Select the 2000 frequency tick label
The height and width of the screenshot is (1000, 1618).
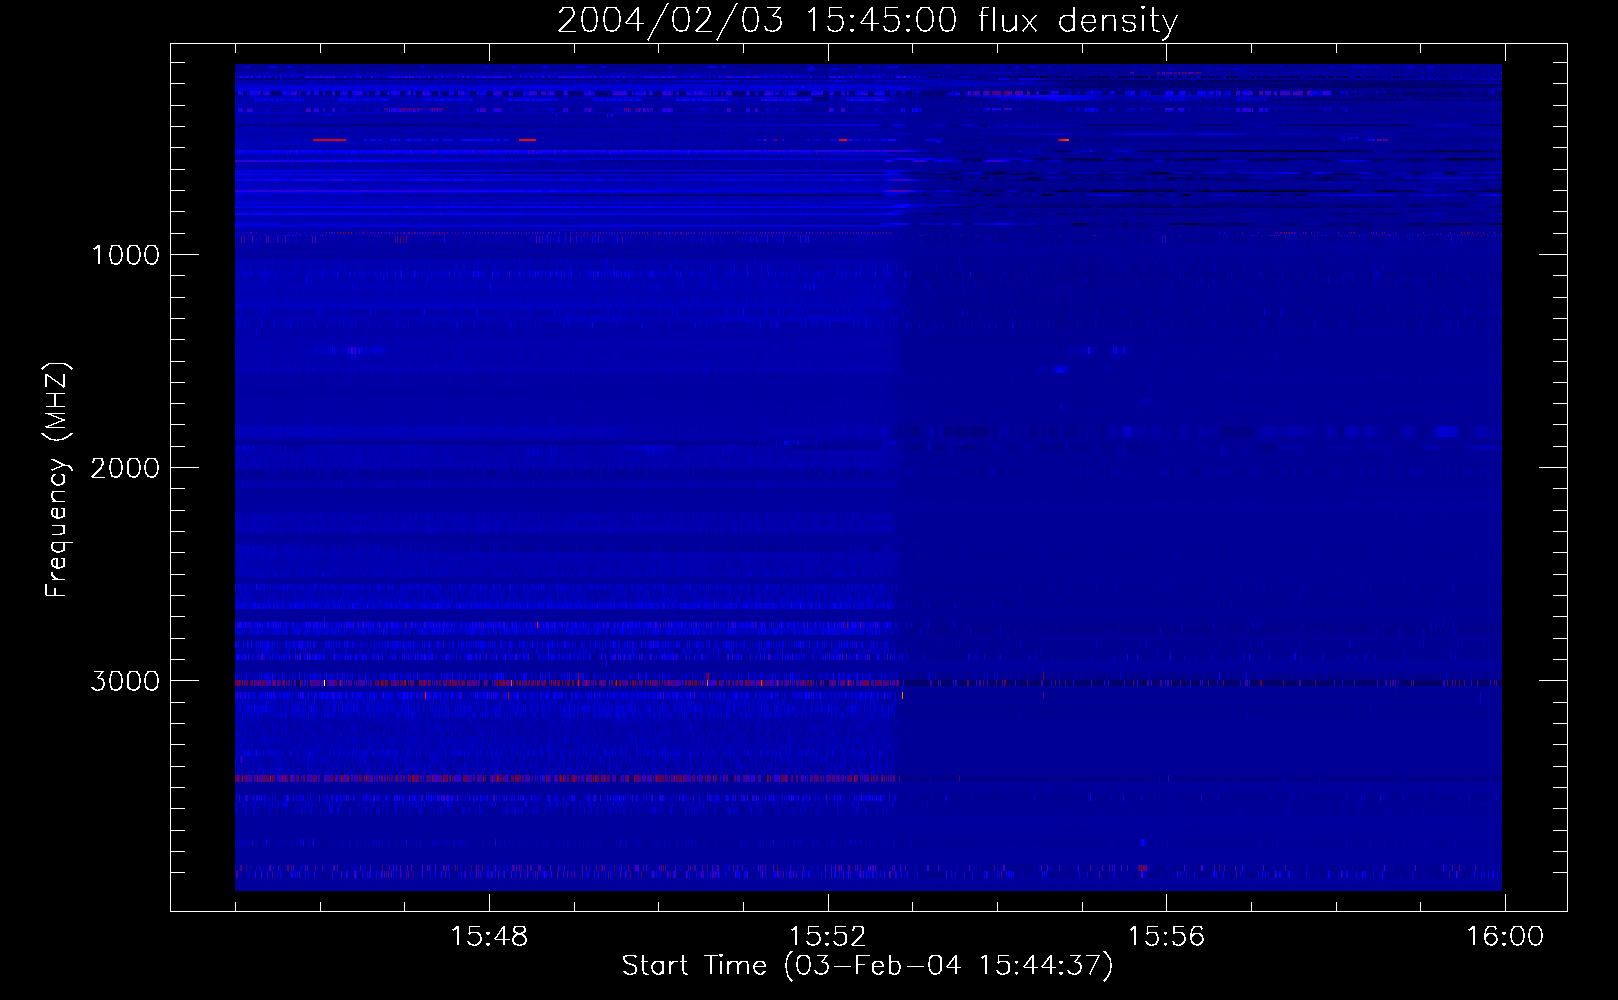[x=125, y=468]
